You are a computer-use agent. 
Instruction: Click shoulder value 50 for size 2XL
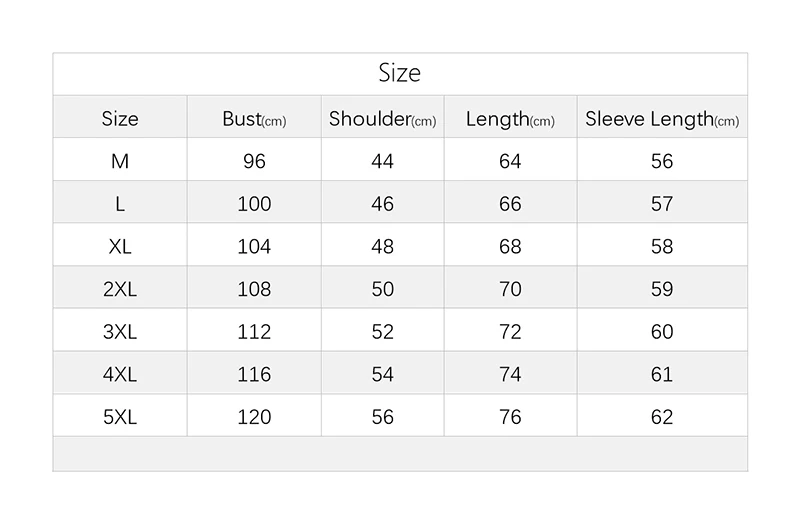382,289
